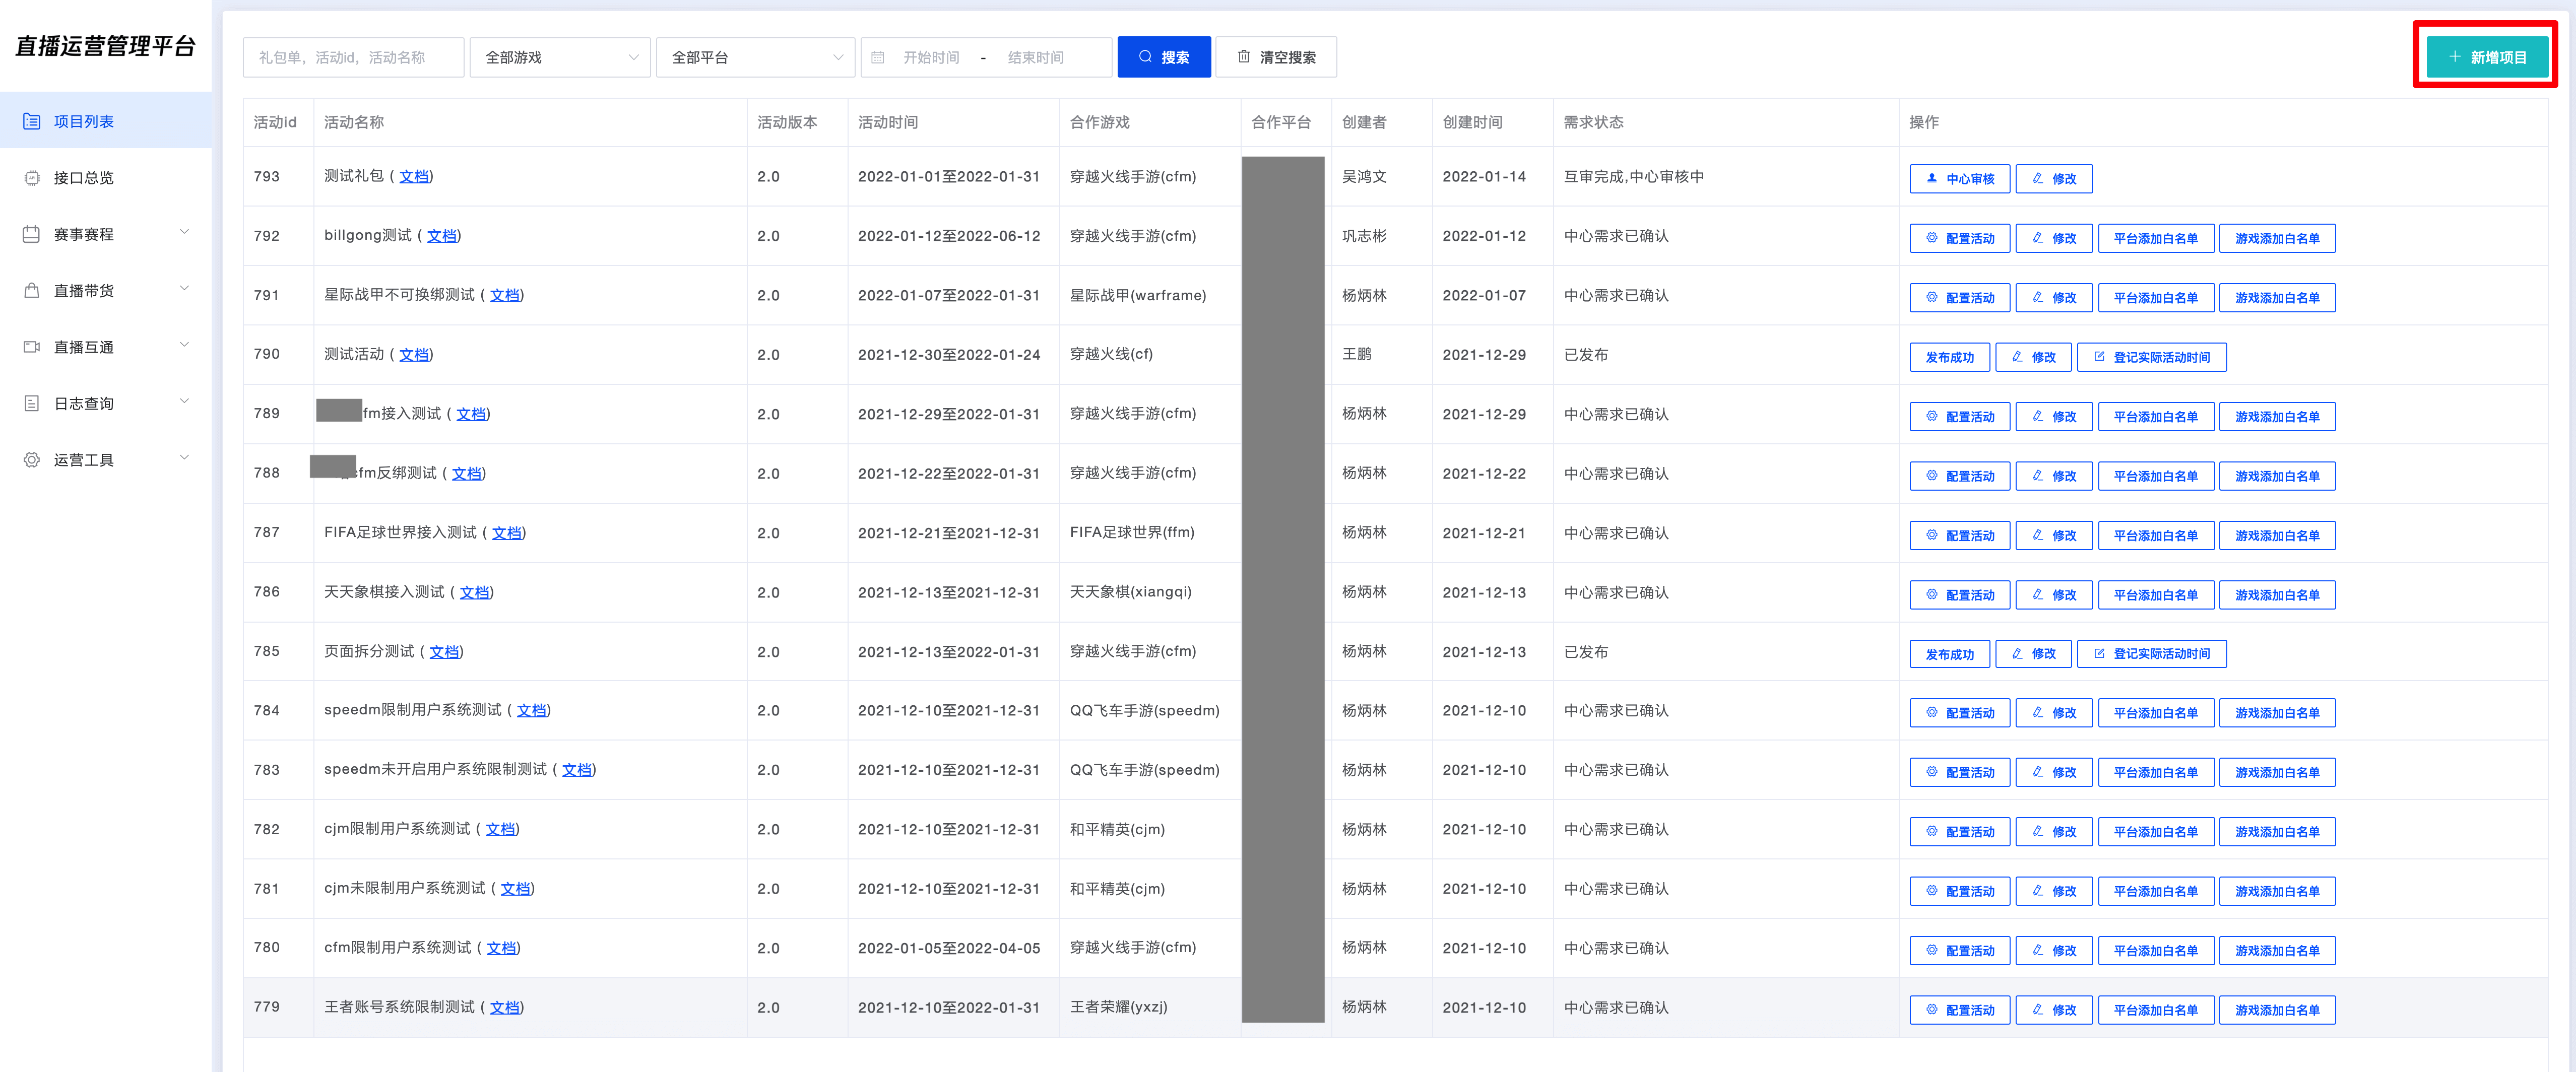This screenshot has height=1072, width=2576.
Task: Click 平台添加白名单 for activity 792
Action: 2155,238
